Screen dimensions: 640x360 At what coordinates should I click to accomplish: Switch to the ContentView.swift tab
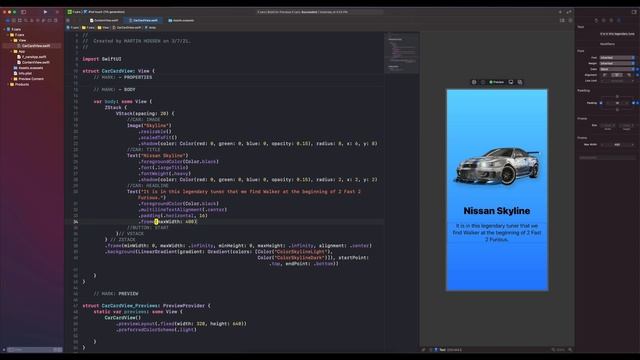pyautogui.click(x=104, y=20)
